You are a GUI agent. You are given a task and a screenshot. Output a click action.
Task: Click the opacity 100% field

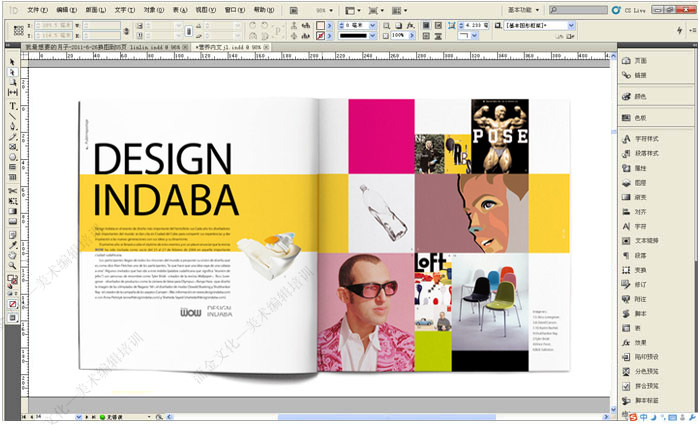[x=399, y=36]
